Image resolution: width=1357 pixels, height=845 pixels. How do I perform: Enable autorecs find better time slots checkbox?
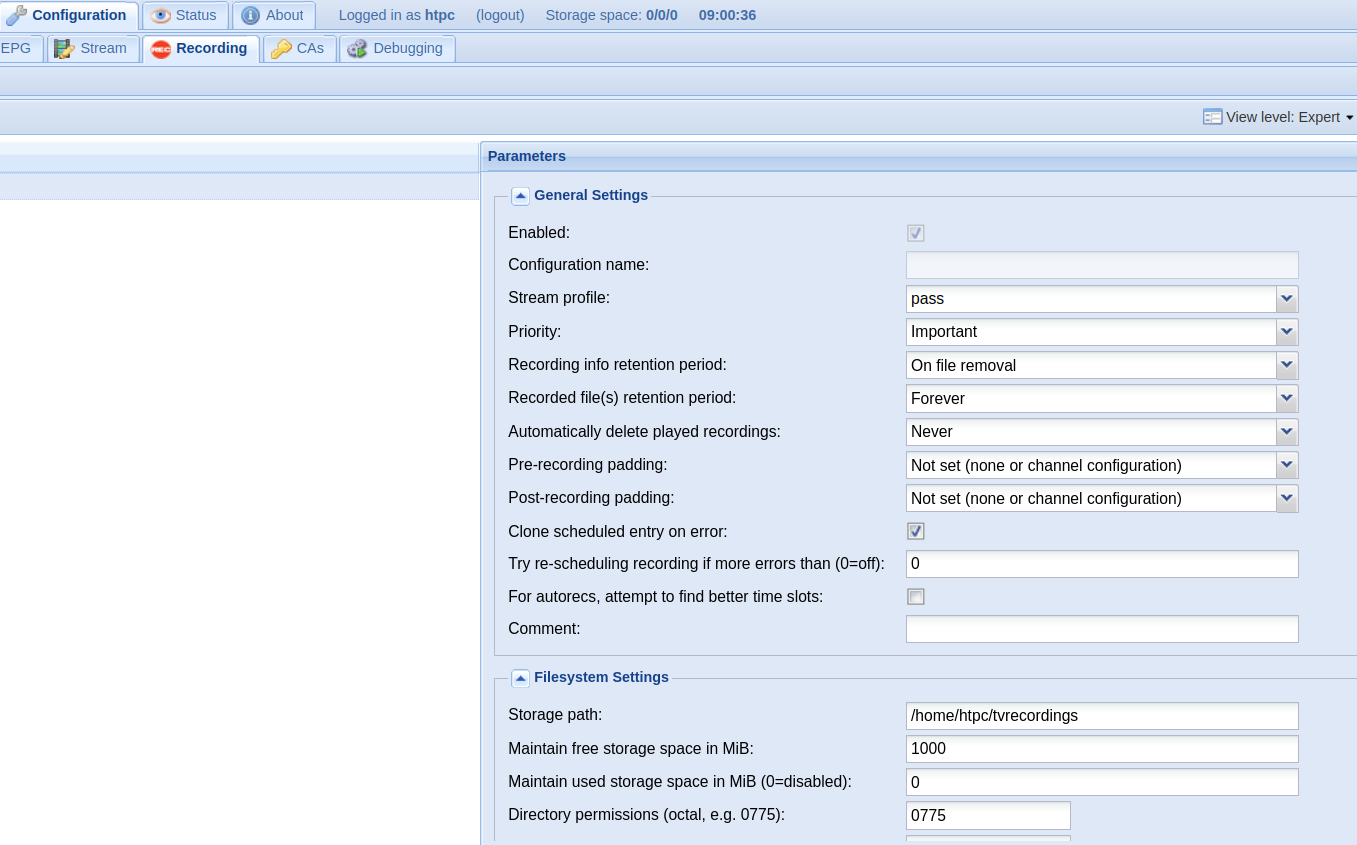pos(915,597)
